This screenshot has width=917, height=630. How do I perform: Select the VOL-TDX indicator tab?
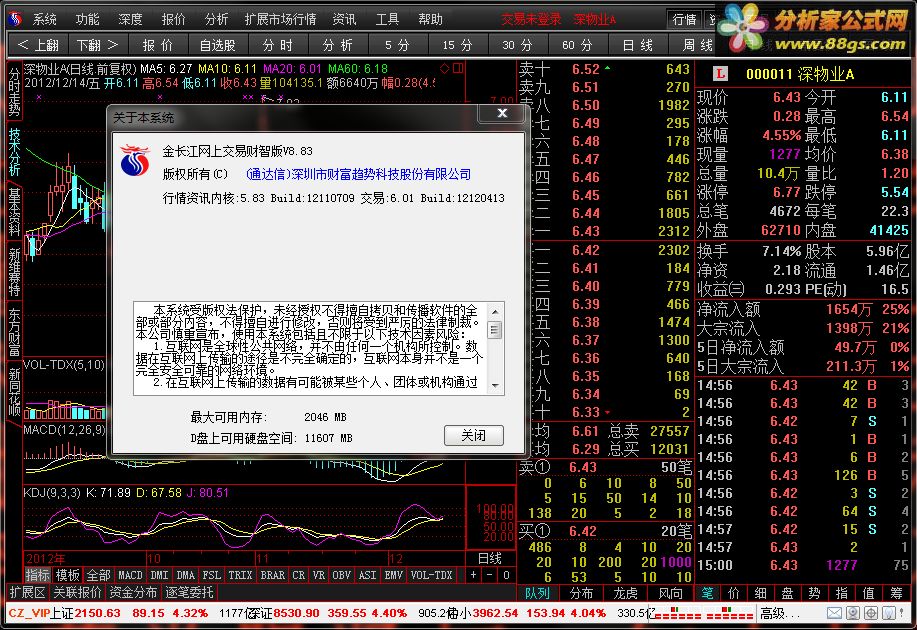click(x=432, y=575)
